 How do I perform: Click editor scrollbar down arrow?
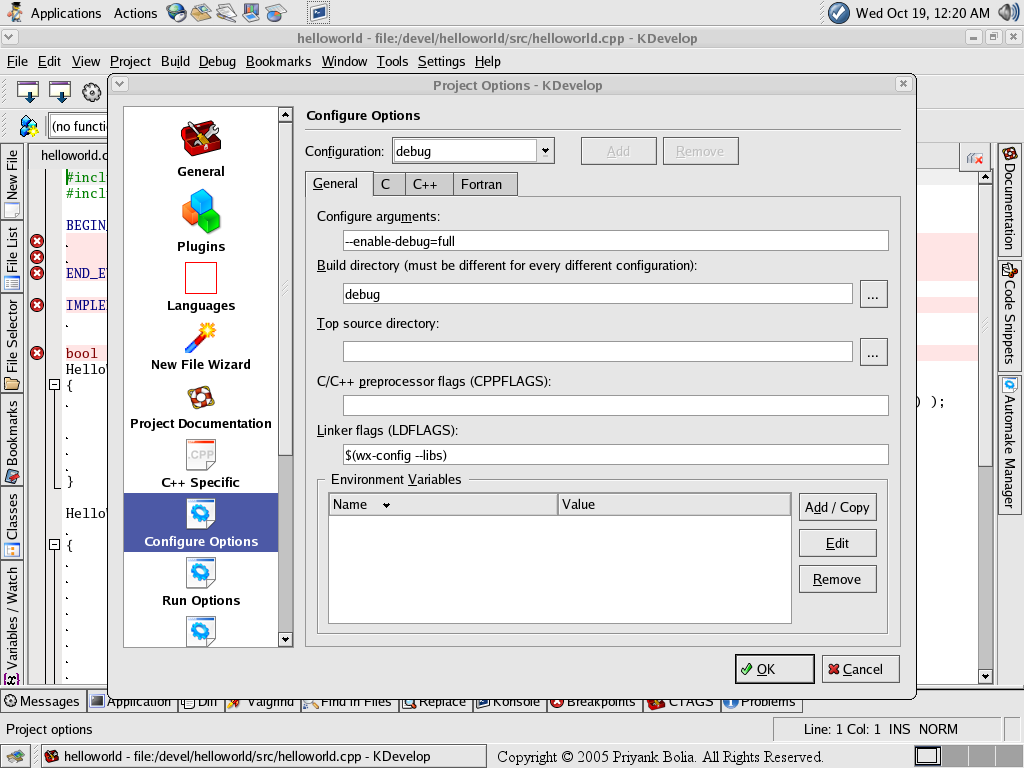pos(985,676)
